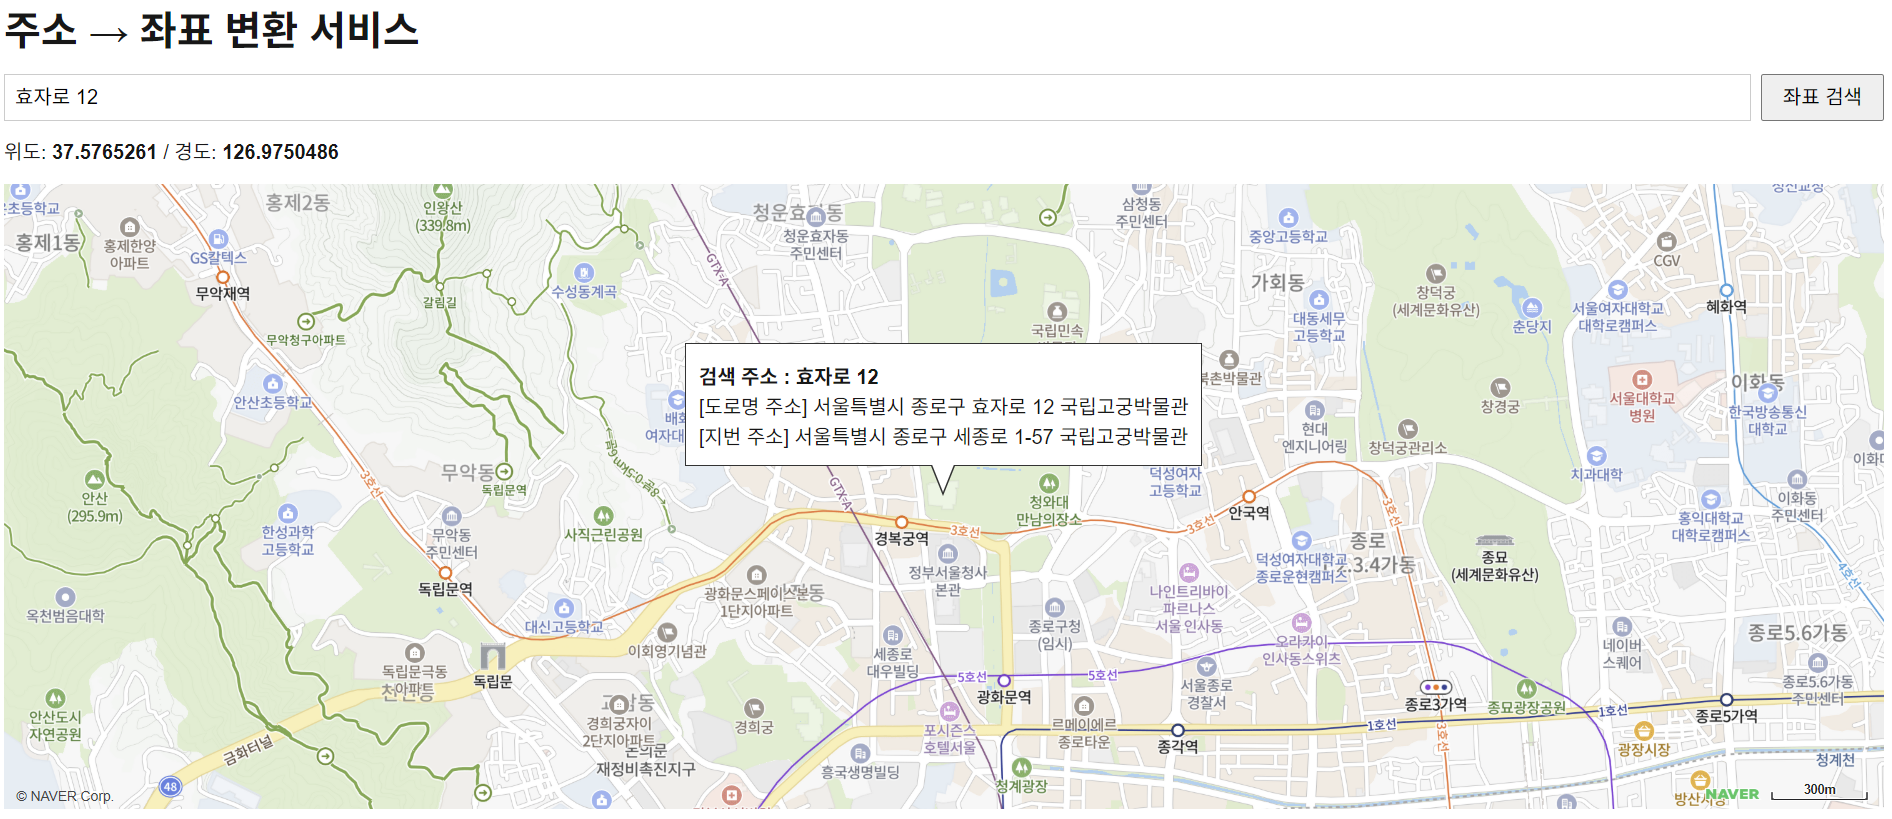This screenshot has width=1892, height=819.
Task: Click the 인왕산 mountain peak icon
Action: click(442, 190)
